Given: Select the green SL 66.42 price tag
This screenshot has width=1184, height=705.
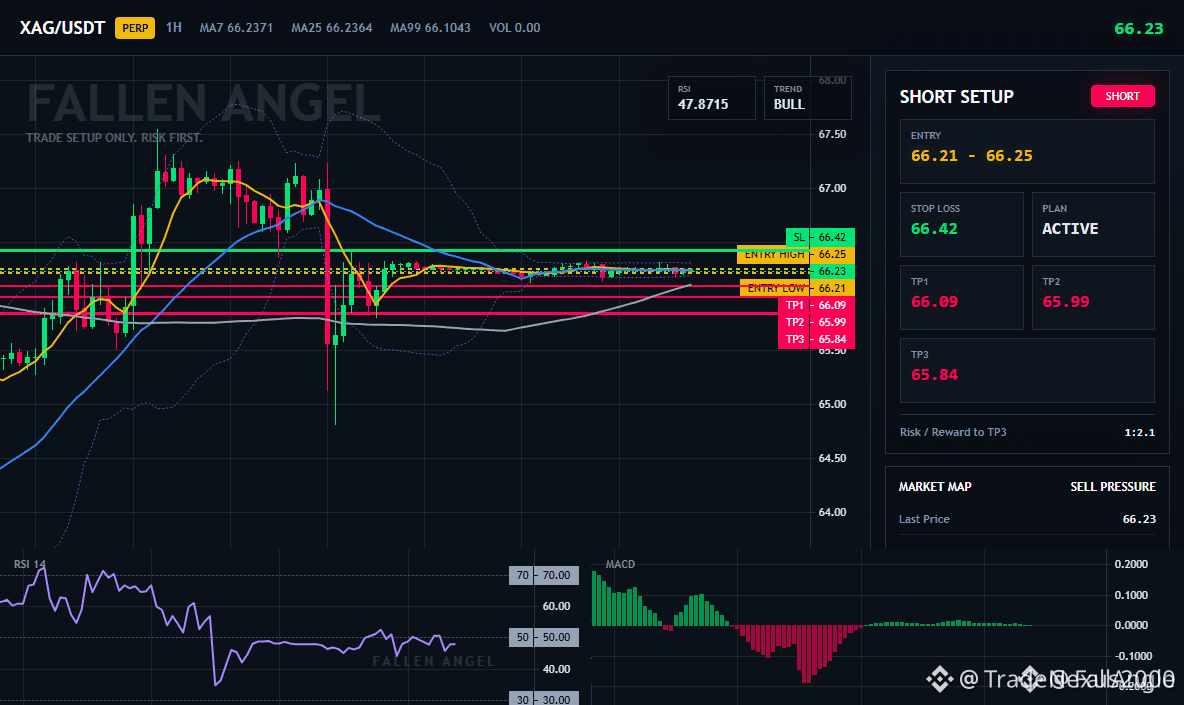Looking at the screenshot, I should pos(820,237).
